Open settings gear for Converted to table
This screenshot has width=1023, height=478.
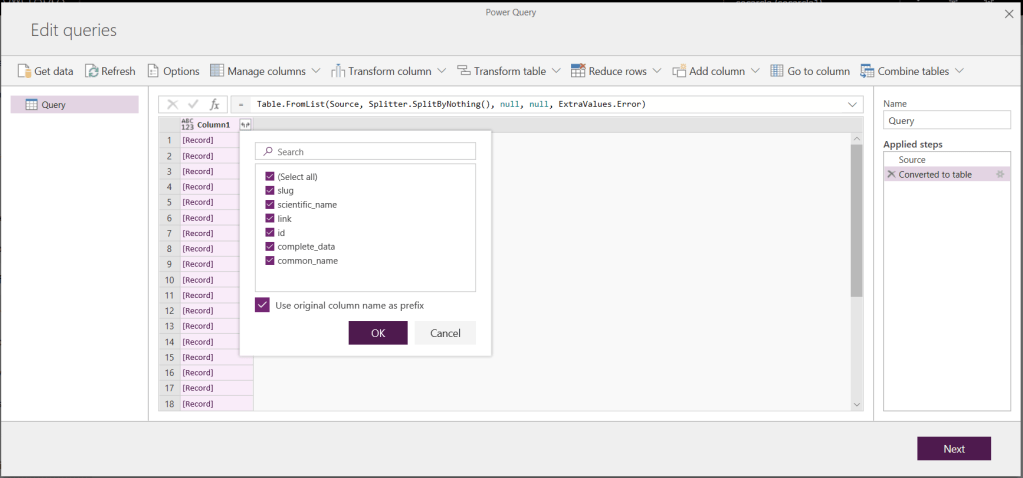point(999,174)
